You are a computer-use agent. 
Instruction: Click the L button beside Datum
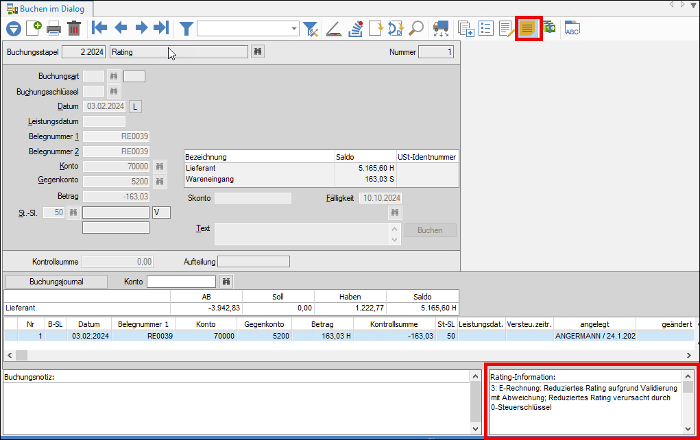tap(135, 107)
